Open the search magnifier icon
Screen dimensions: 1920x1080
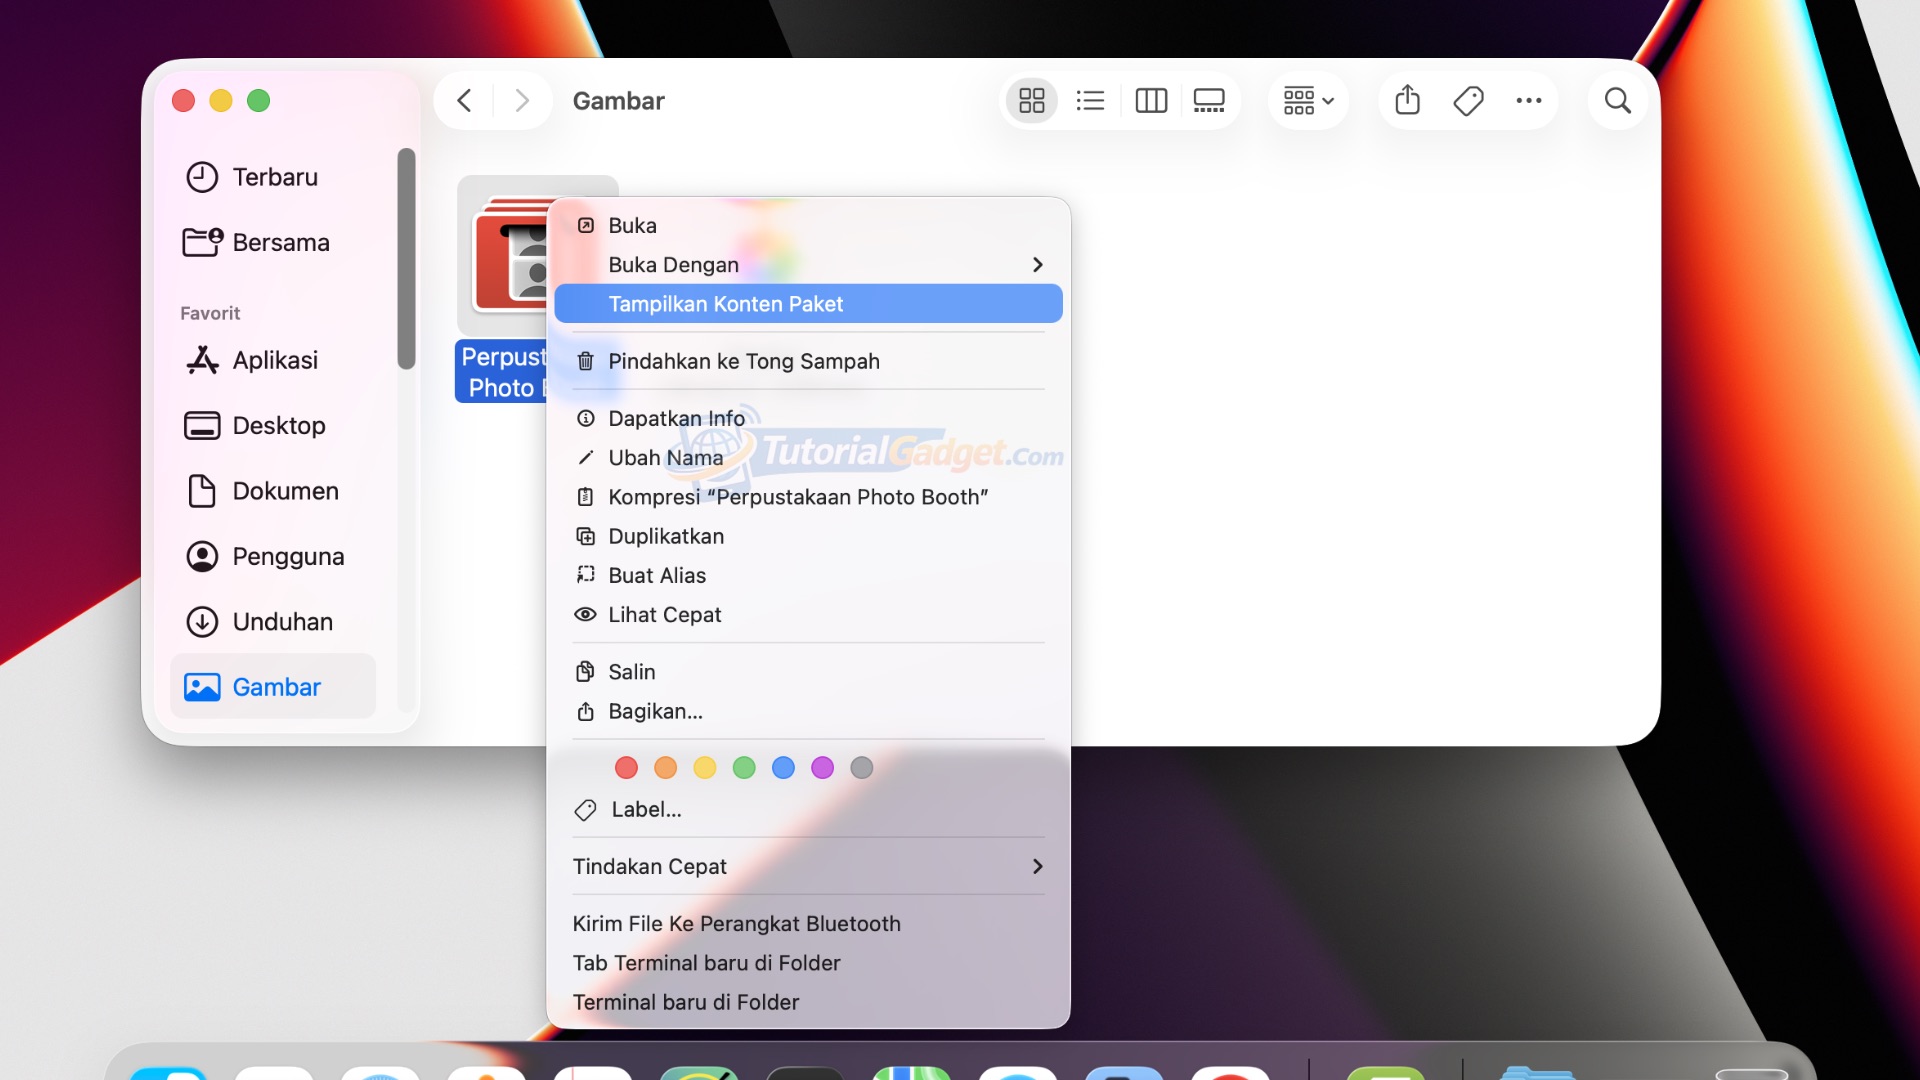1617,101
